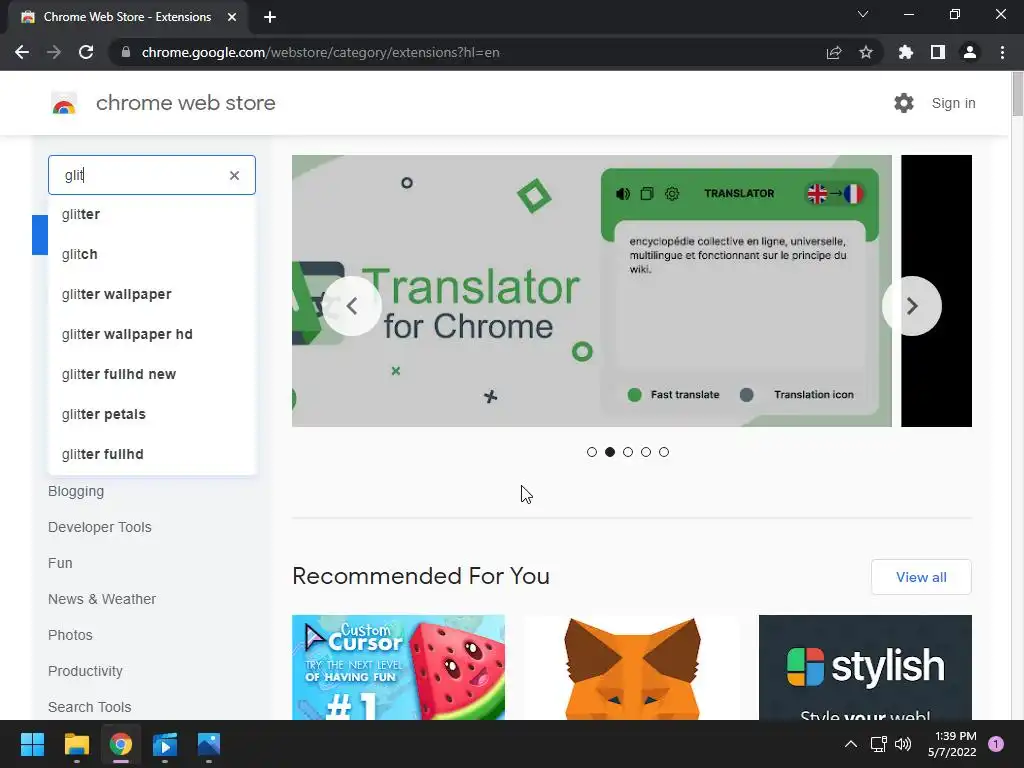
Task: Select the third carousel dot
Action: [628, 452]
